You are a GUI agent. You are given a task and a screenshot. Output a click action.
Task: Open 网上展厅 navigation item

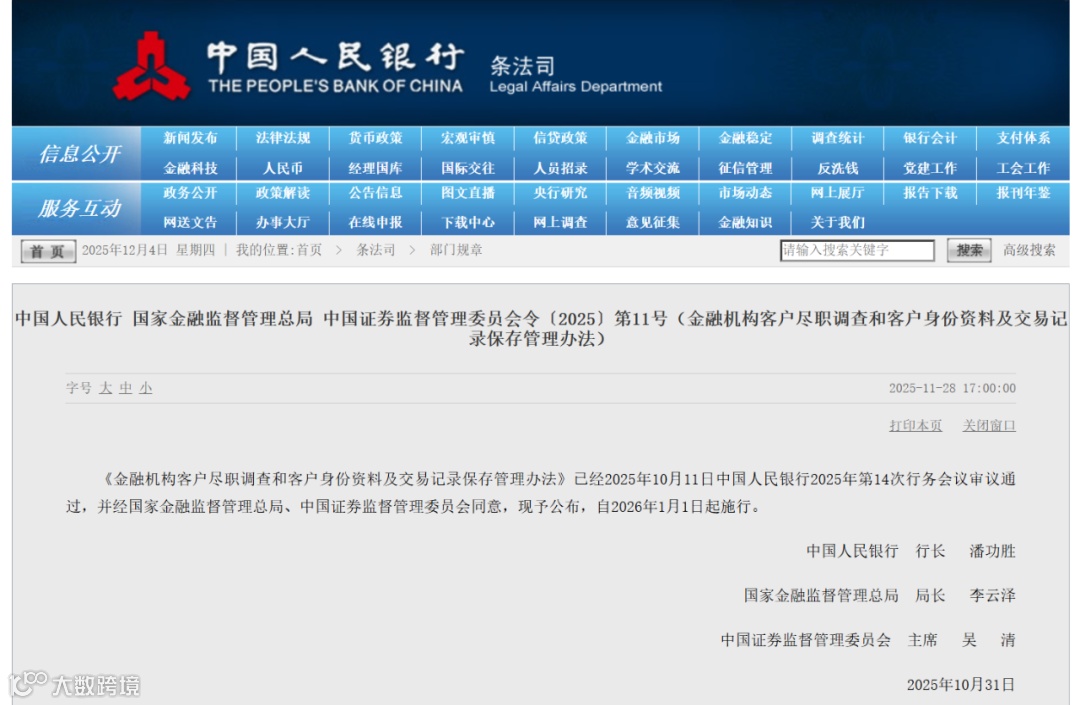coord(838,193)
